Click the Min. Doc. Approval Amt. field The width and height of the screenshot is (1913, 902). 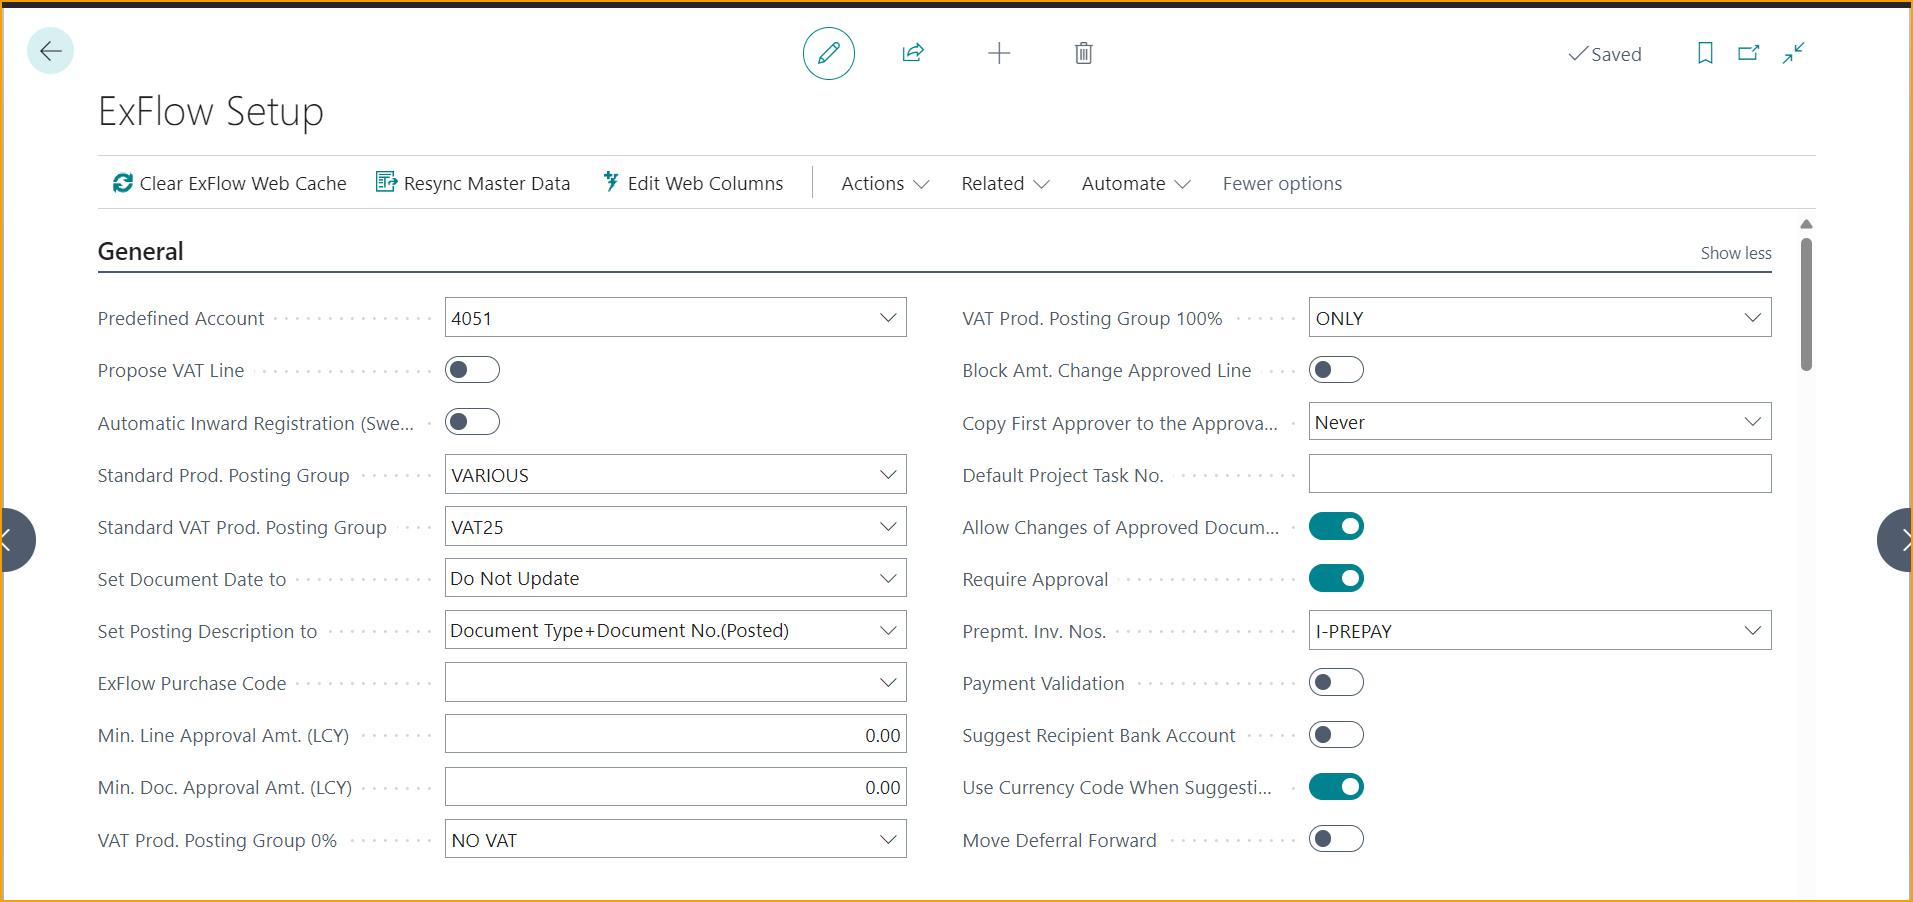coord(676,786)
